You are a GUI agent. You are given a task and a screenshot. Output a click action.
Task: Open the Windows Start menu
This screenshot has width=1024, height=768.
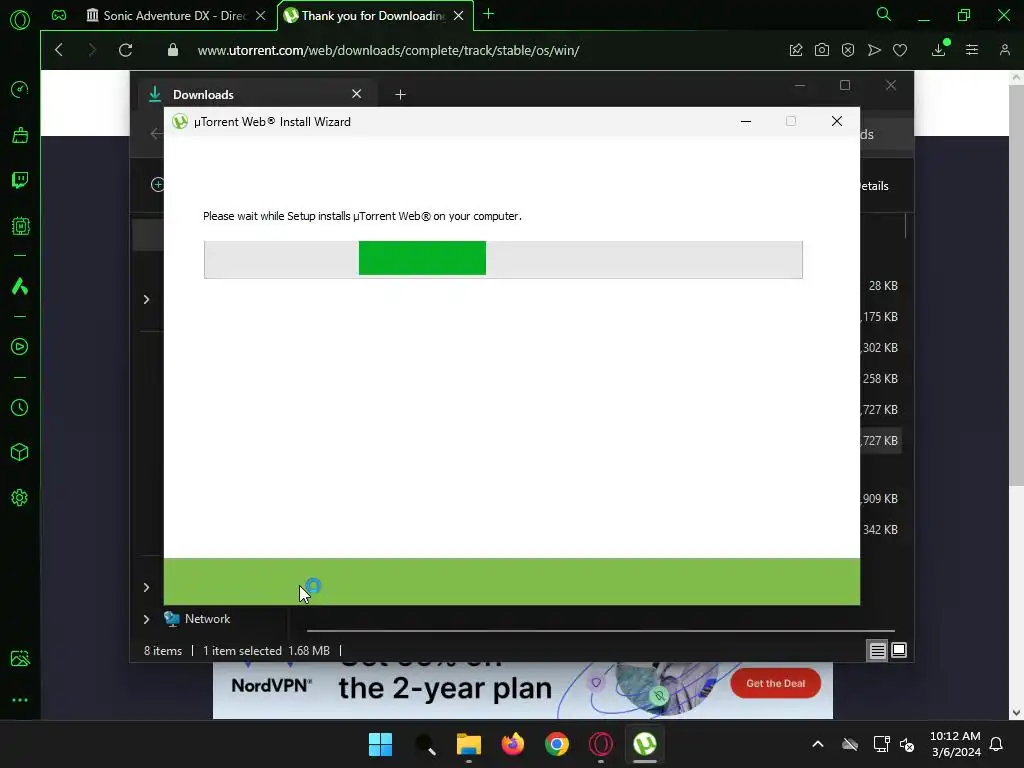380,744
